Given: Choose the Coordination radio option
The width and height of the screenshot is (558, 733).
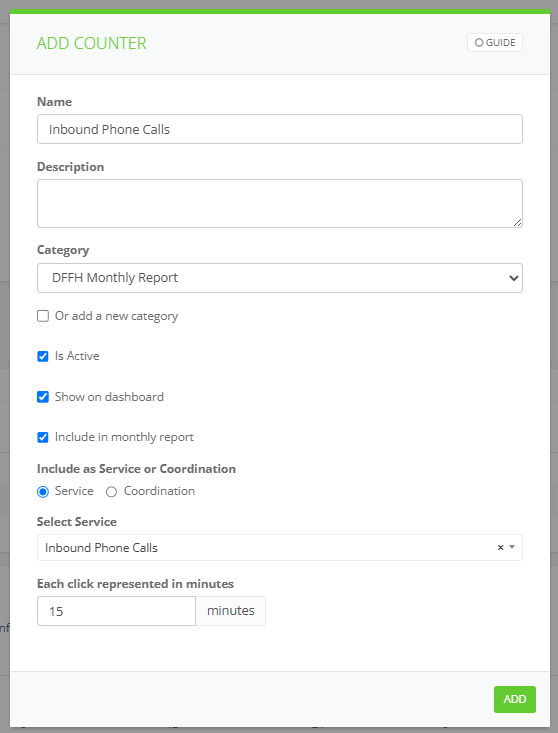Looking at the screenshot, I should (x=111, y=492).
